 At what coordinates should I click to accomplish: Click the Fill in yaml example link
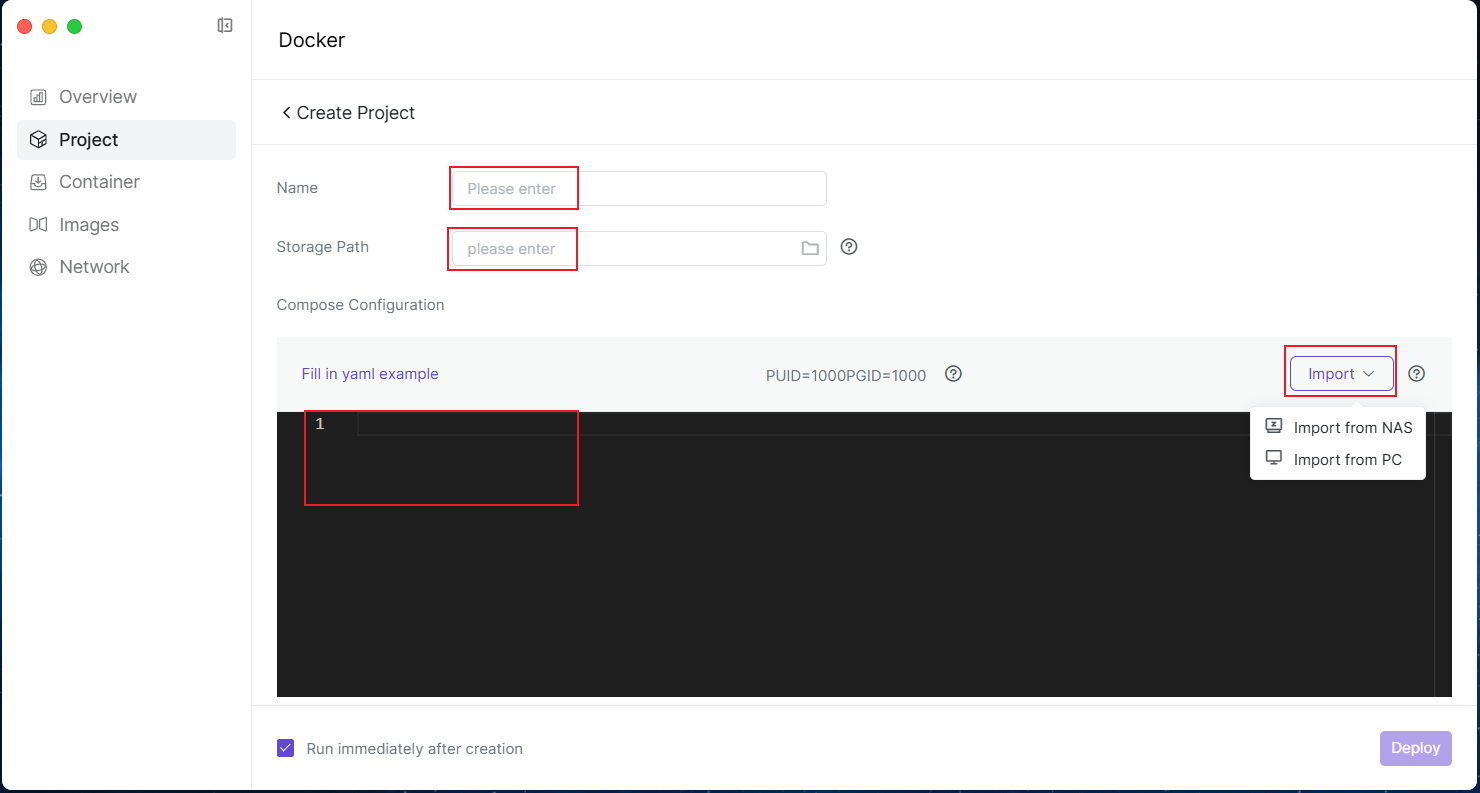click(x=370, y=374)
